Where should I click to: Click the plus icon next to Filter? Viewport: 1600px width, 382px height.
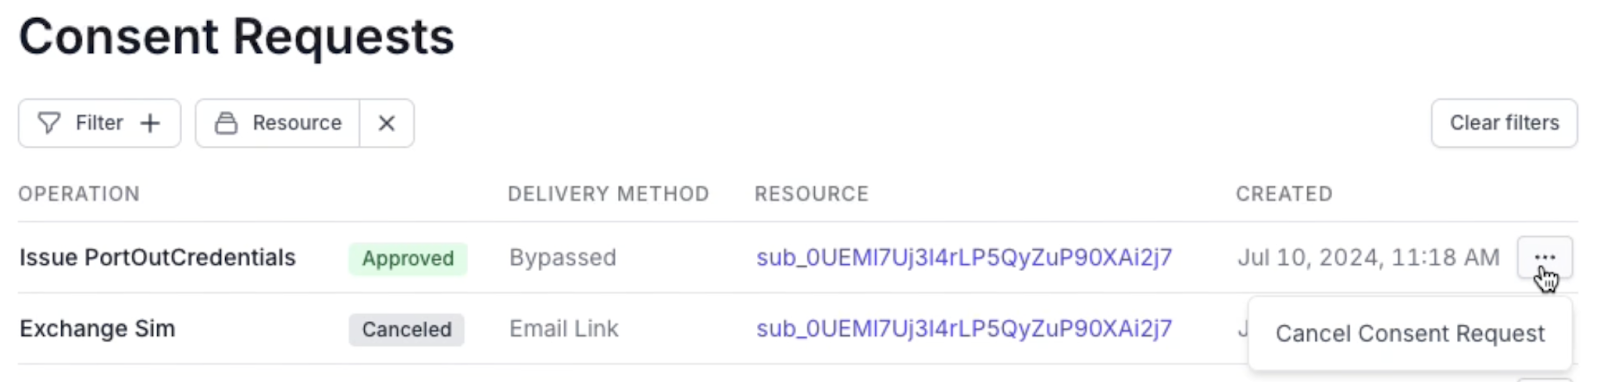150,123
